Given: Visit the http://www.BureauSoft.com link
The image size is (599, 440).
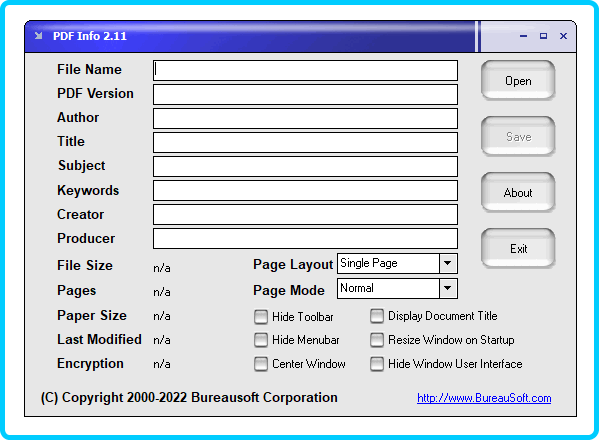Looking at the screenshot, I should pos(484,398).
